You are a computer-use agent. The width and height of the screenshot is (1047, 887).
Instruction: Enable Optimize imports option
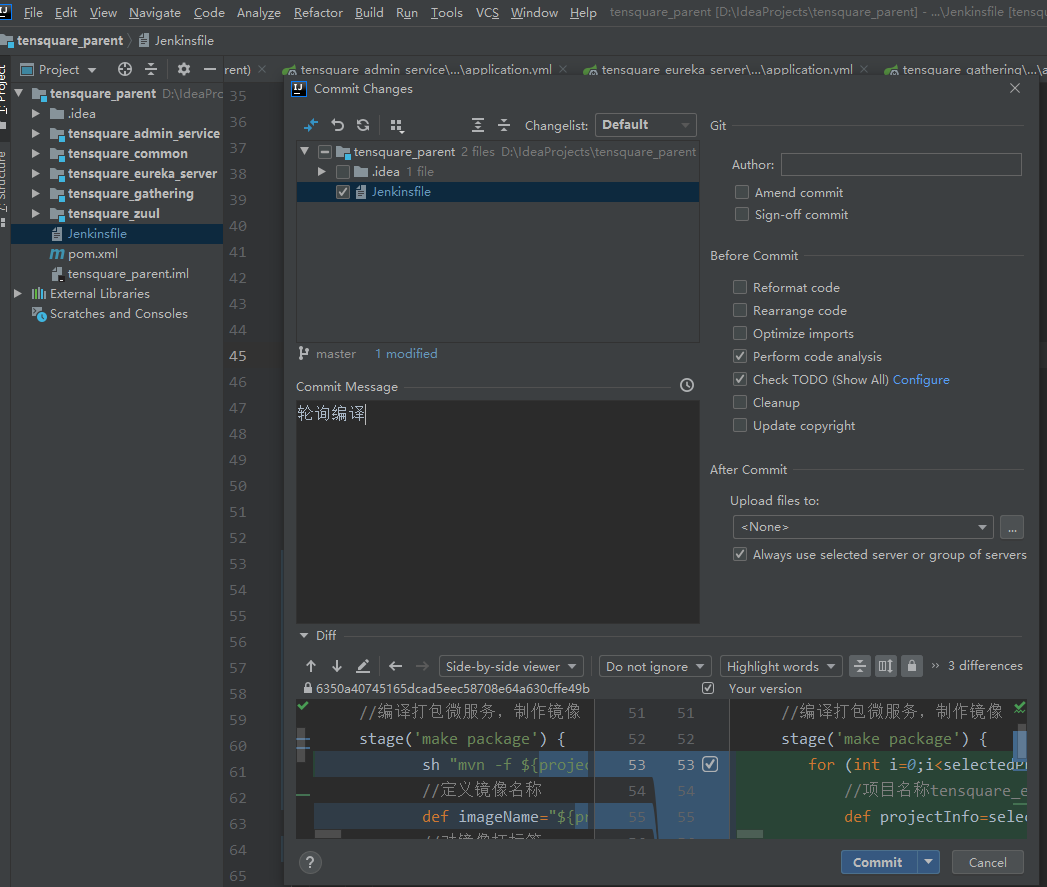[x=740, y=333]
